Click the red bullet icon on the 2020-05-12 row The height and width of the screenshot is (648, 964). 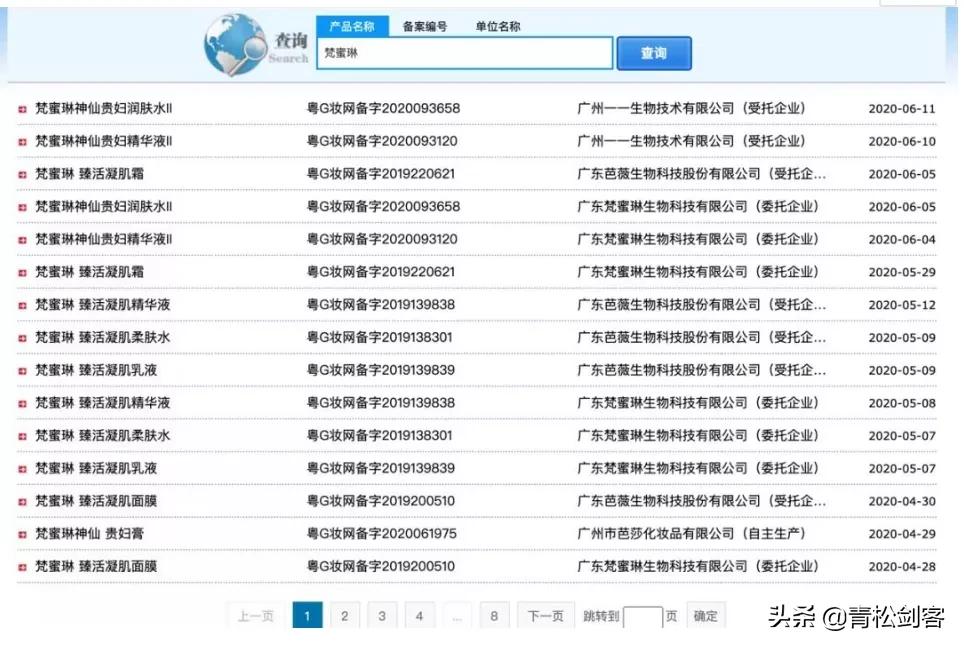click(x=23, y=306)
